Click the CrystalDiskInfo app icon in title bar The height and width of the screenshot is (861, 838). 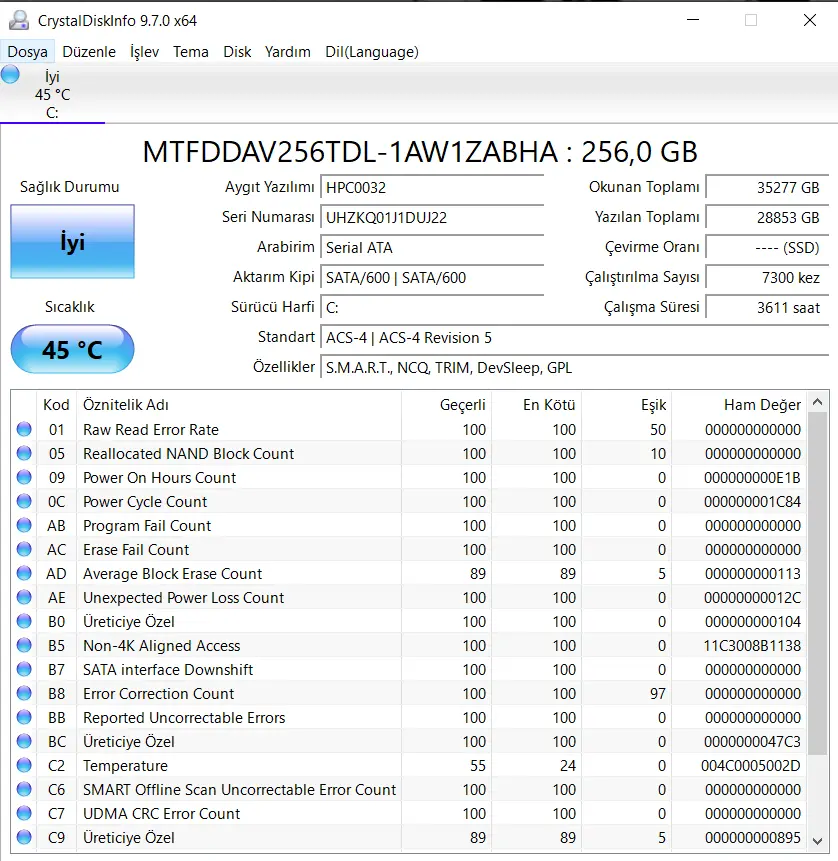19,20
